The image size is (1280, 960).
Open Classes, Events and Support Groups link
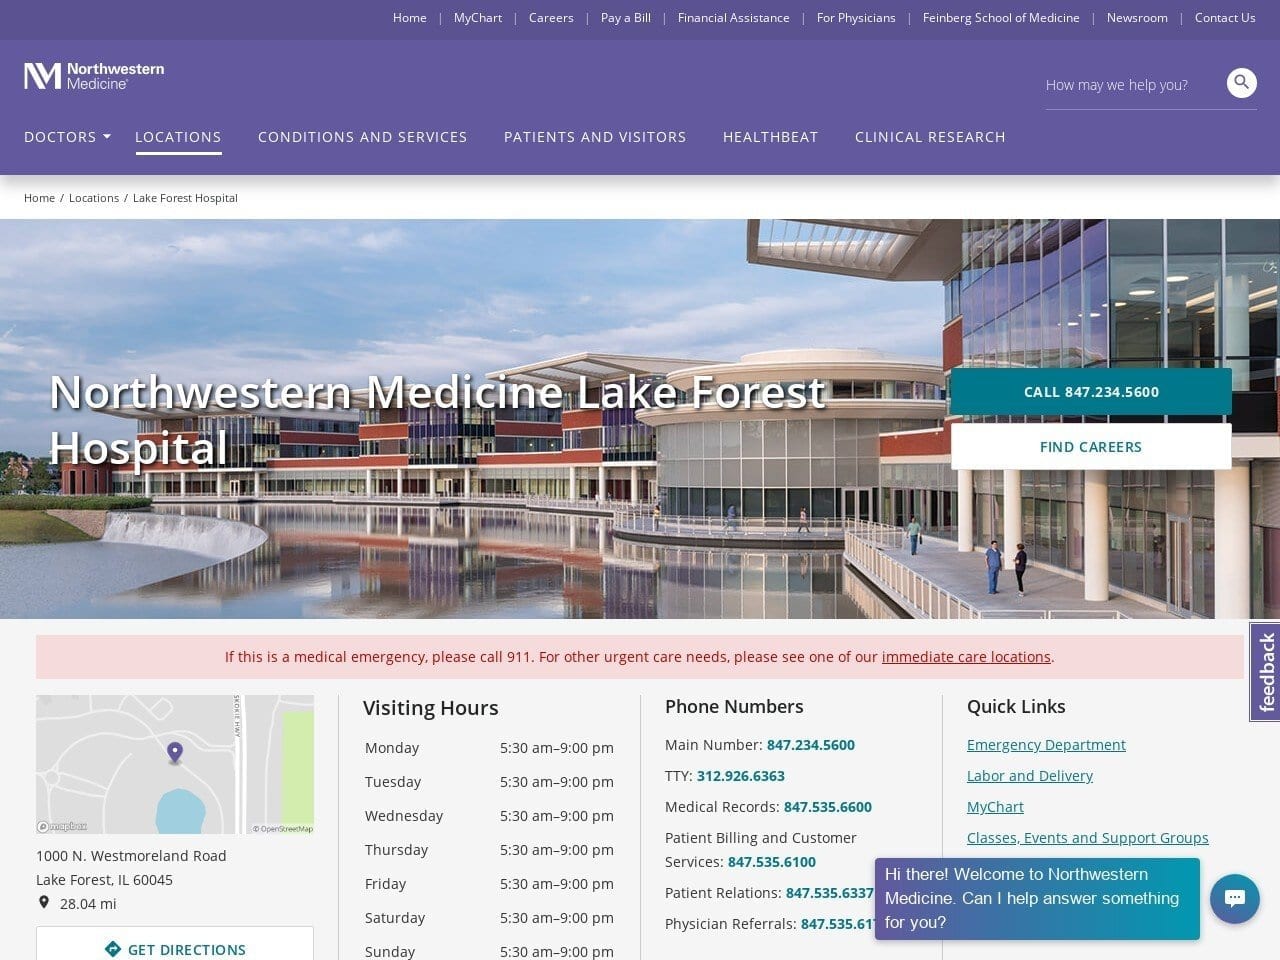click(1088, 838)
